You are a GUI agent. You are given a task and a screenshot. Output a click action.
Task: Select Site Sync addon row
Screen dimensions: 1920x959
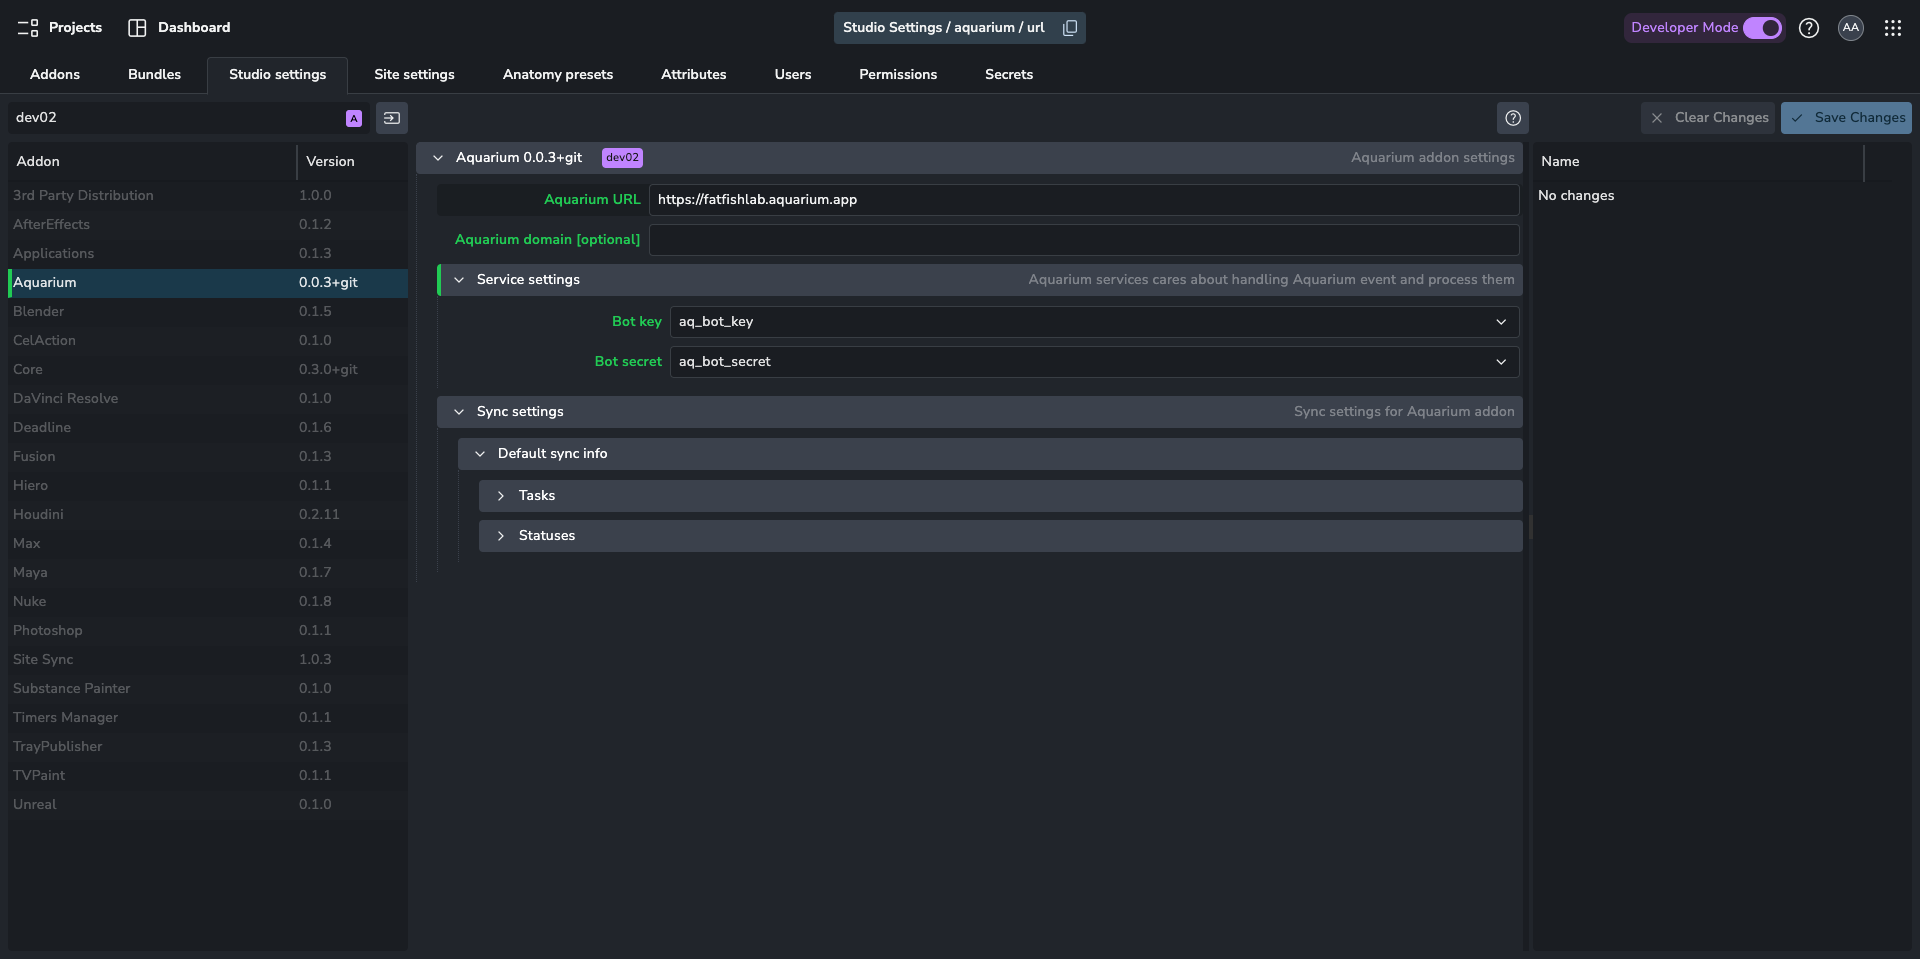tap(208, 660)
